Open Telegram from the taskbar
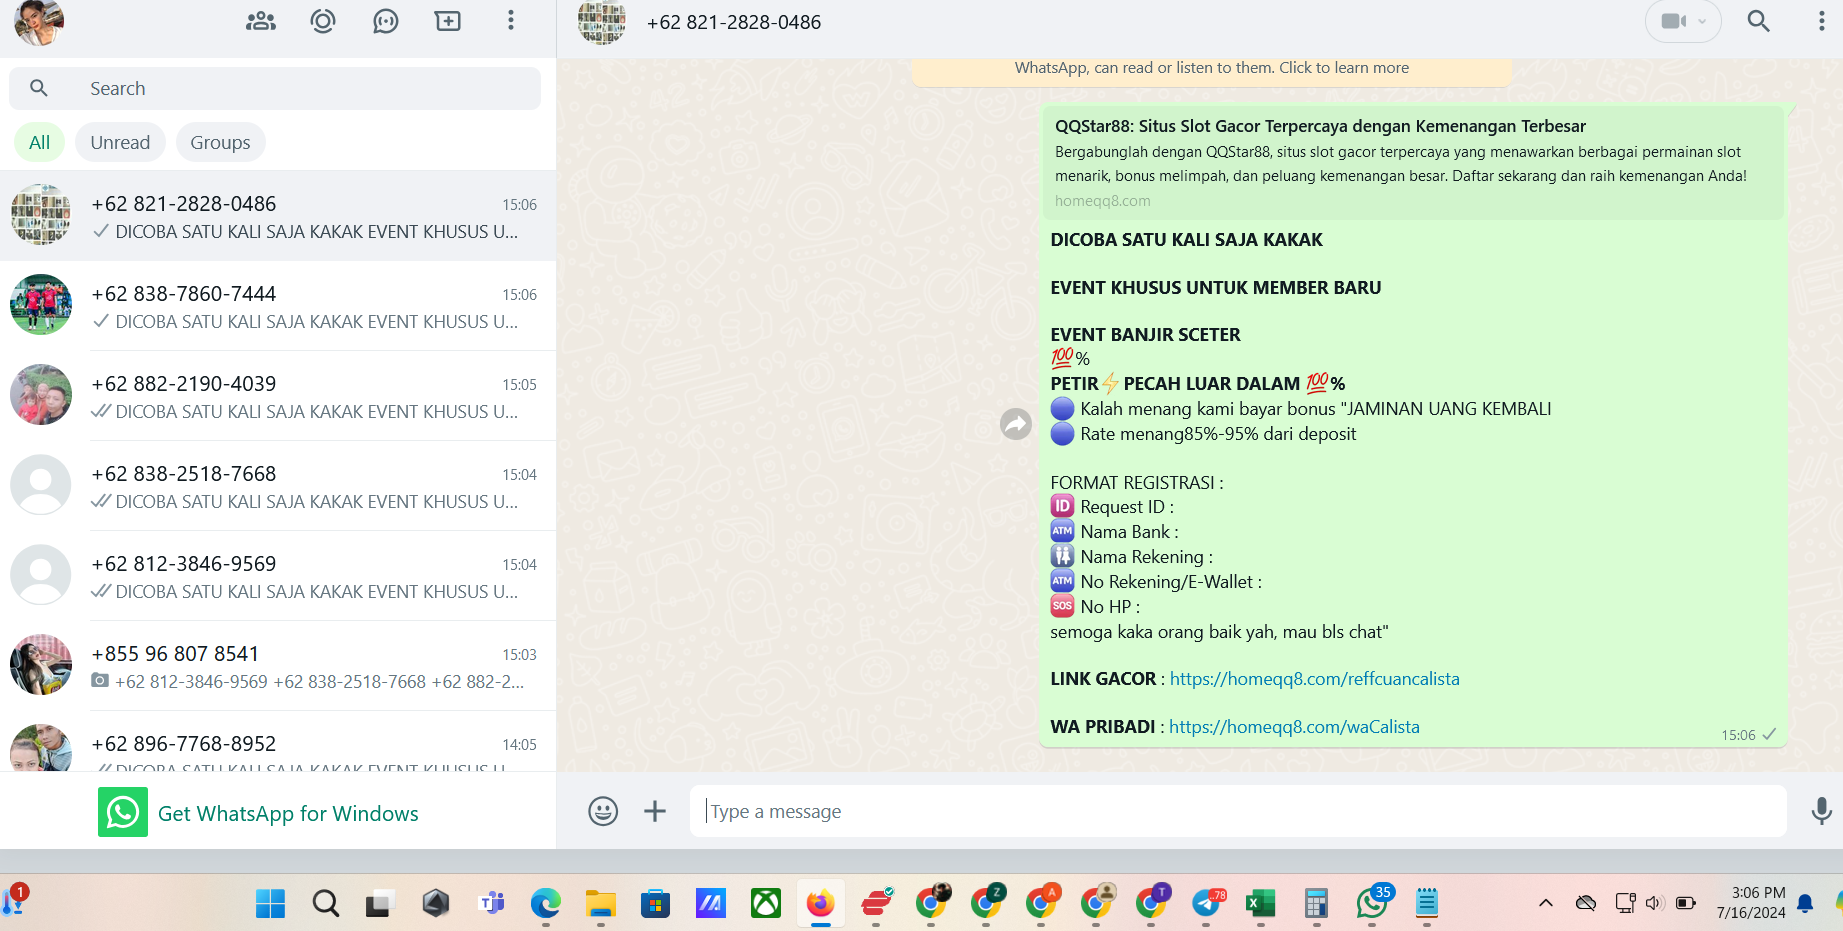The image size is (1843, 931). 1207,904
